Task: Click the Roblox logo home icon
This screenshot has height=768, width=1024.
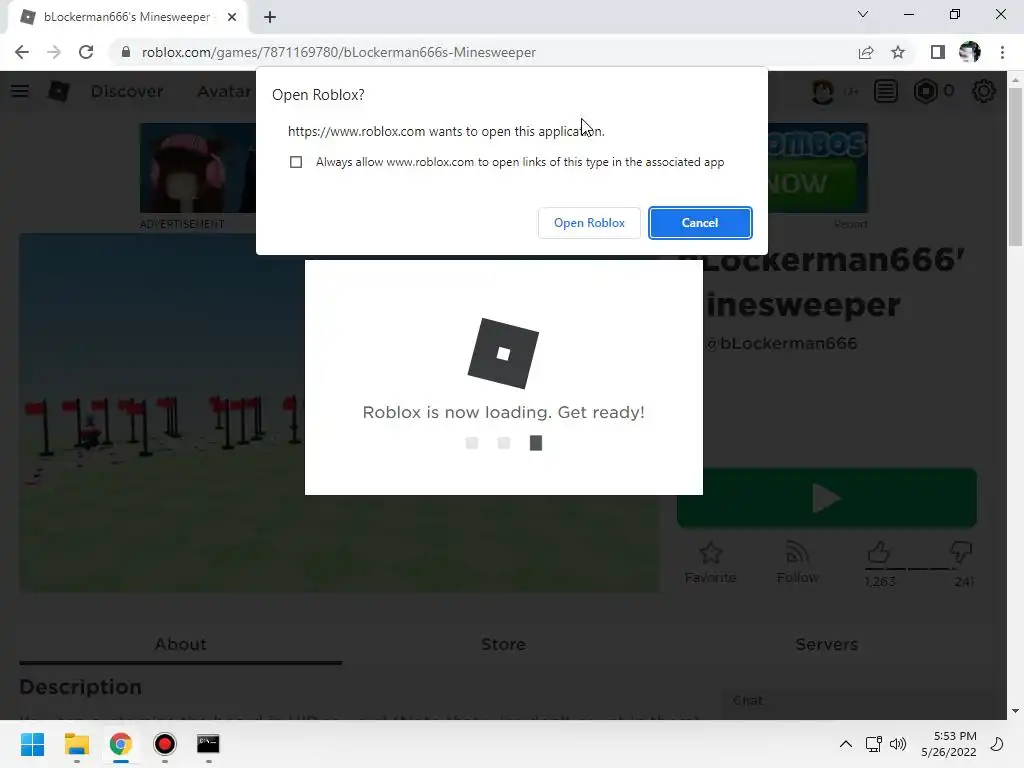Action: pos(59,91)
